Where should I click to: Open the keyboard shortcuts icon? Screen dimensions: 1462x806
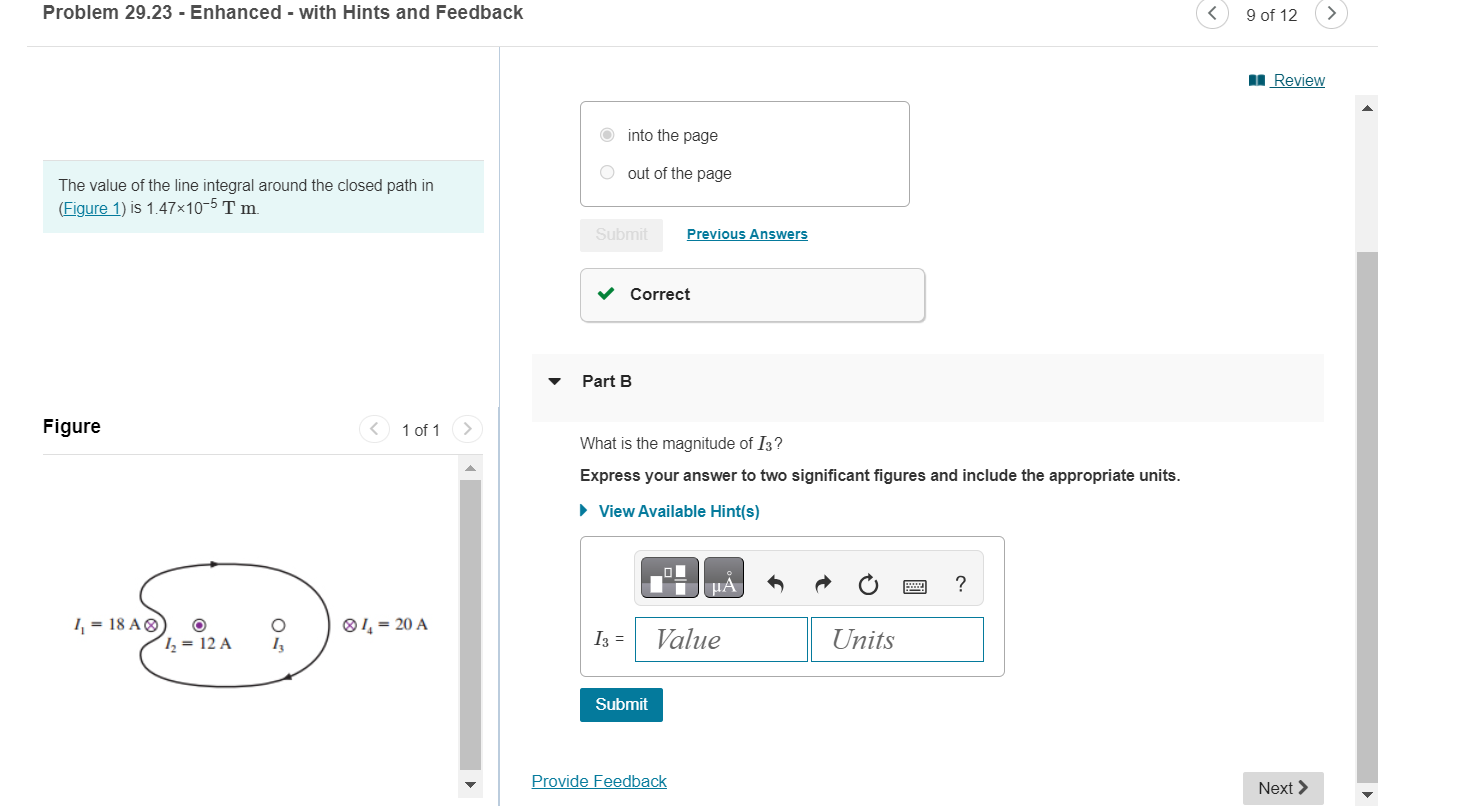click(916, 584)
